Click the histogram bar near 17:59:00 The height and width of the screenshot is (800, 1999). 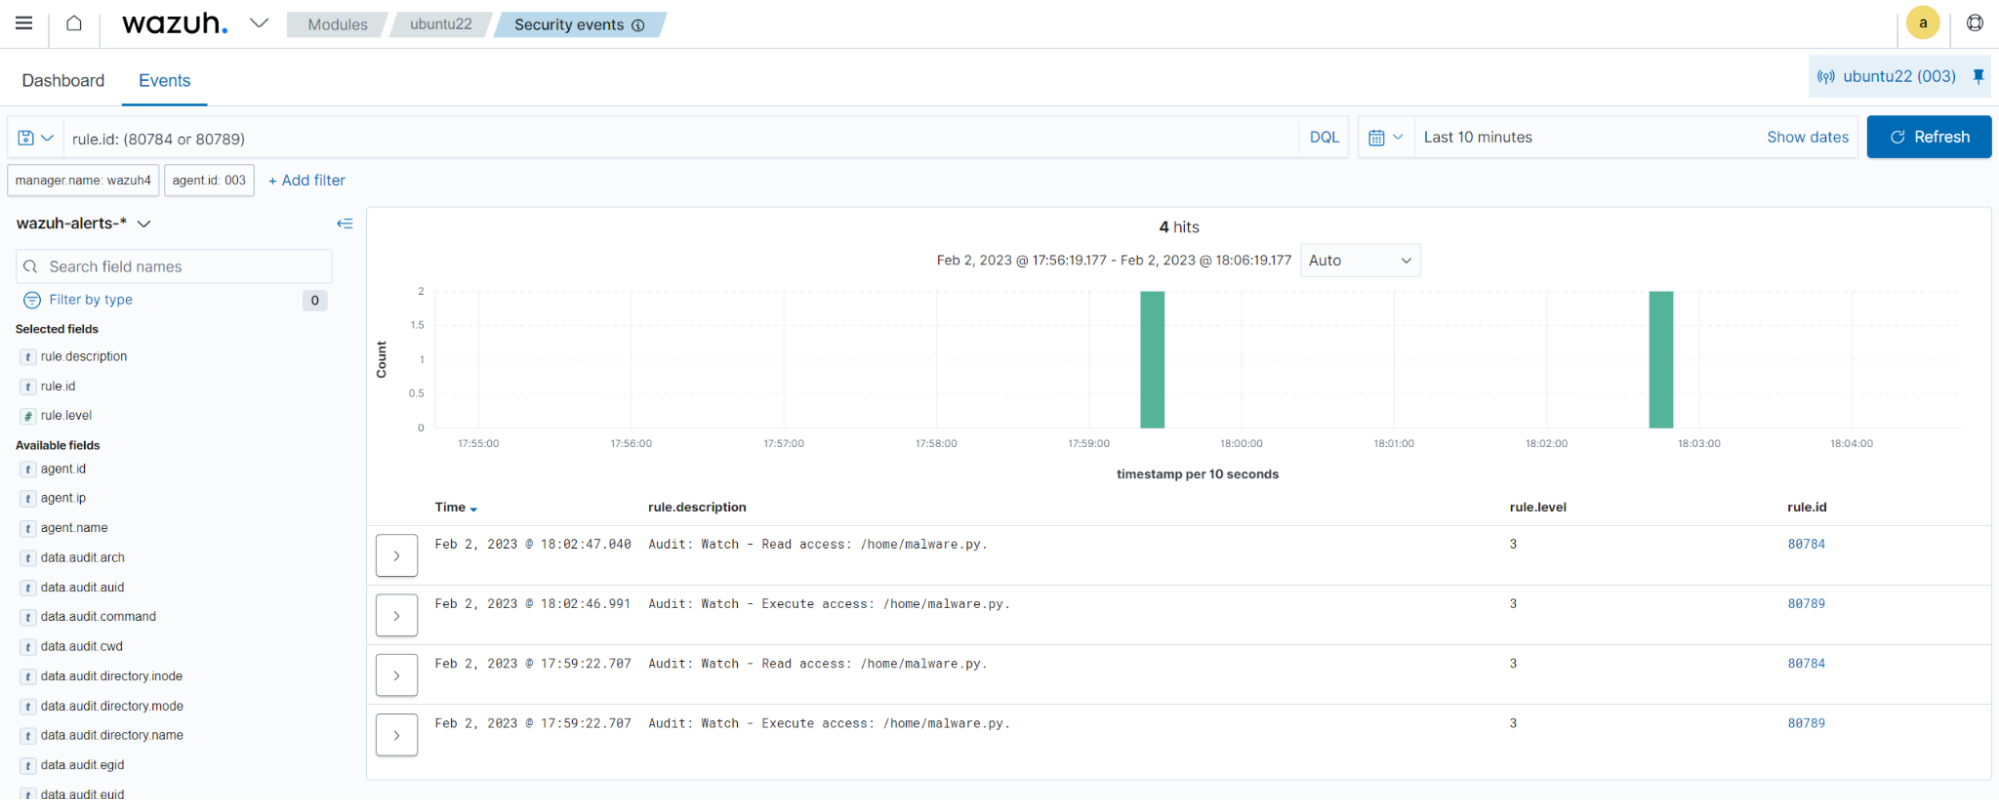(x=1152, y=359)
